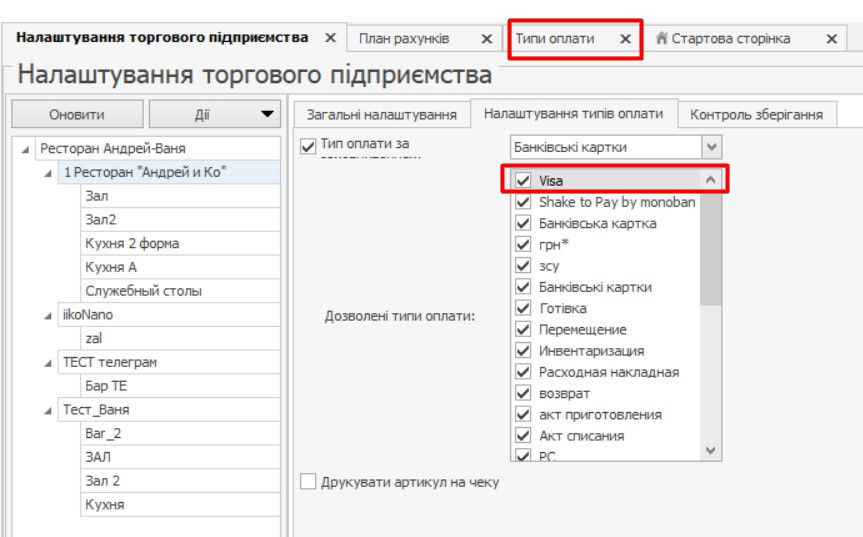This screenshot has height=537, width=863.
Task: Collapse the Ресторан Андрей-Ваня tree node
Action: pyautogui.click(x=25, y=149)
